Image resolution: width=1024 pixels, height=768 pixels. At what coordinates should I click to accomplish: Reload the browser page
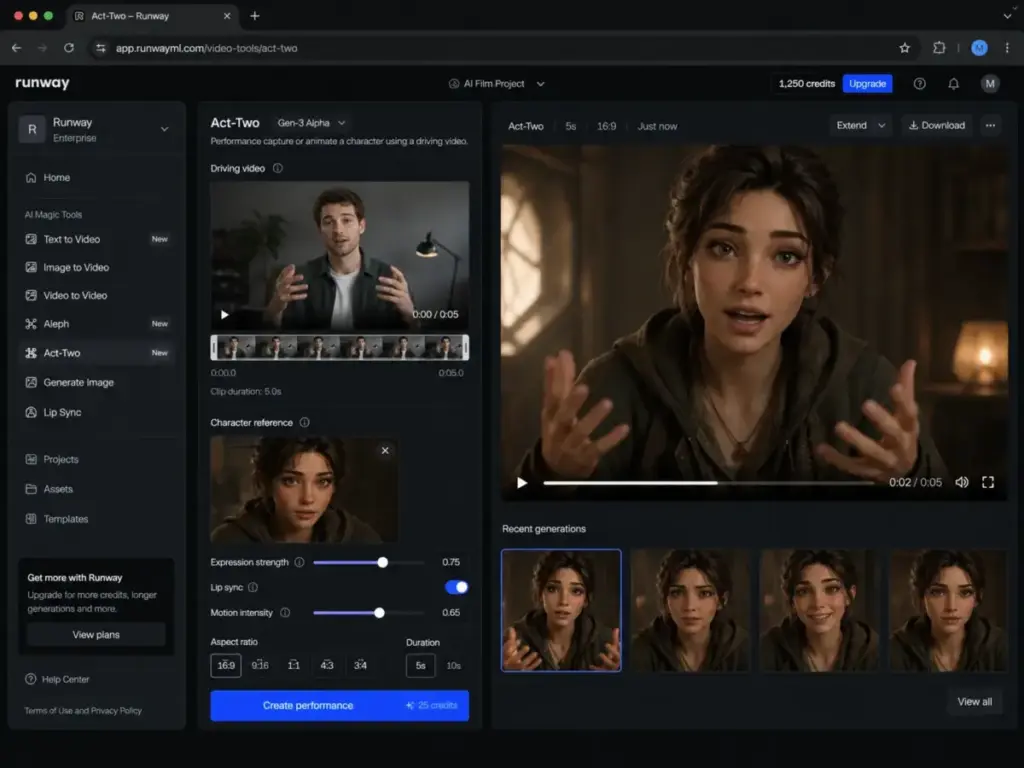[x=69, y=48]
